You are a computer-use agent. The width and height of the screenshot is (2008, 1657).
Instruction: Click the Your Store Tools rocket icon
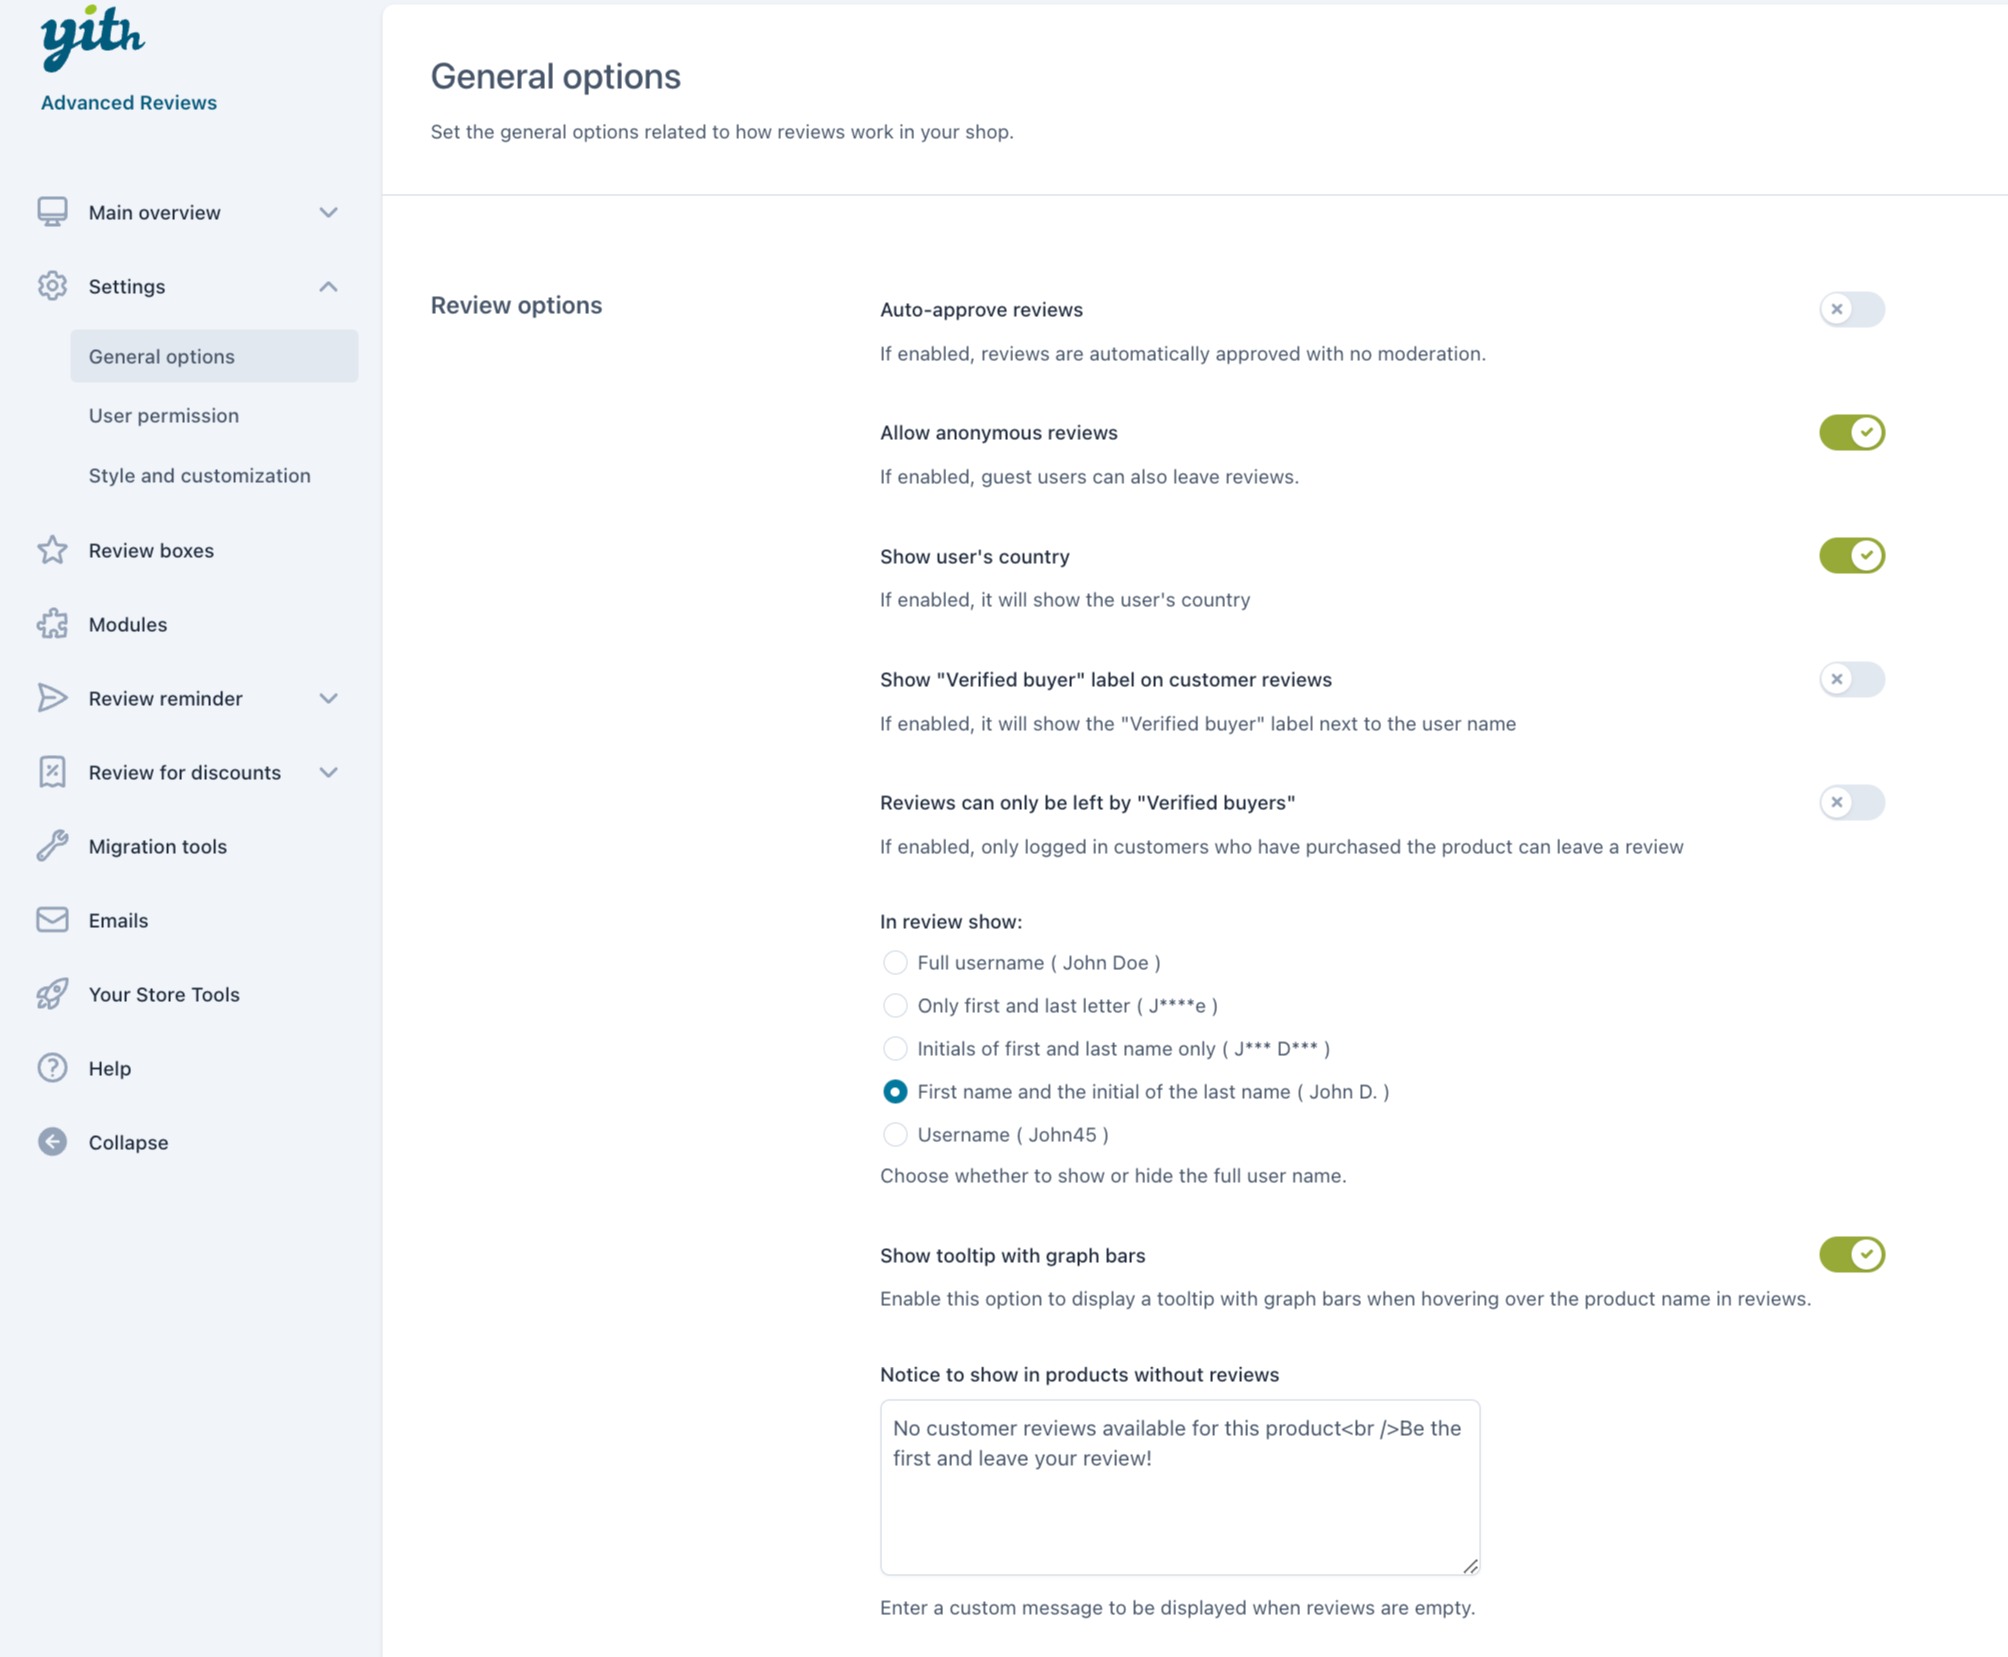(x=52, y=994)
